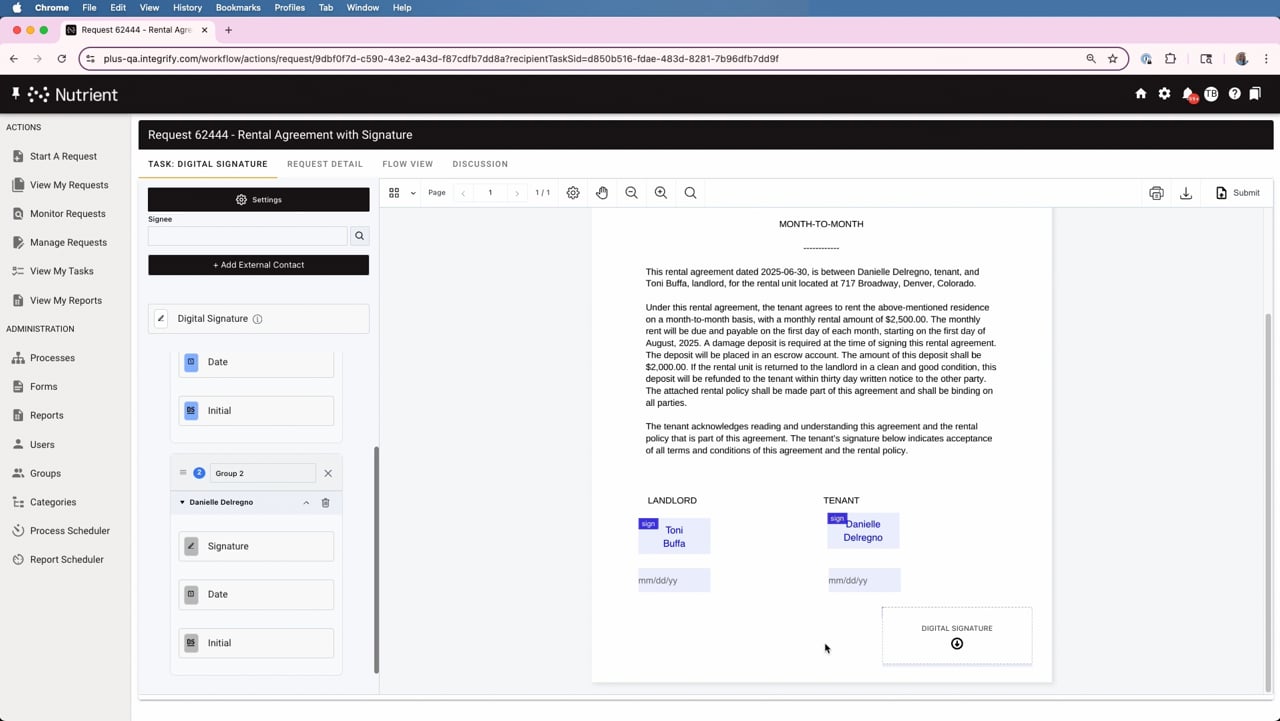Switch to Request Detail tab
The height and width of the screenshot is (721, 1280).
point(325,164)
